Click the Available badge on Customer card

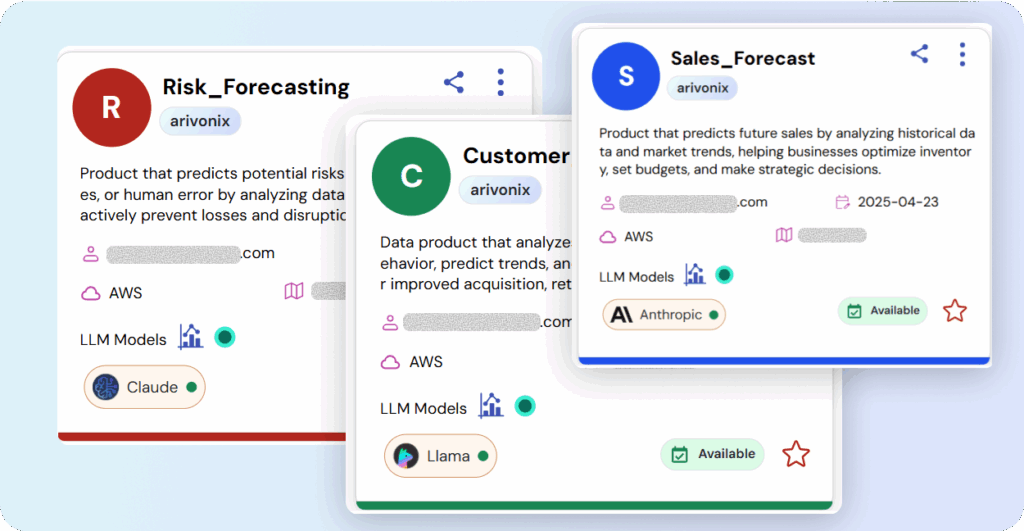(x=712, y=454)
